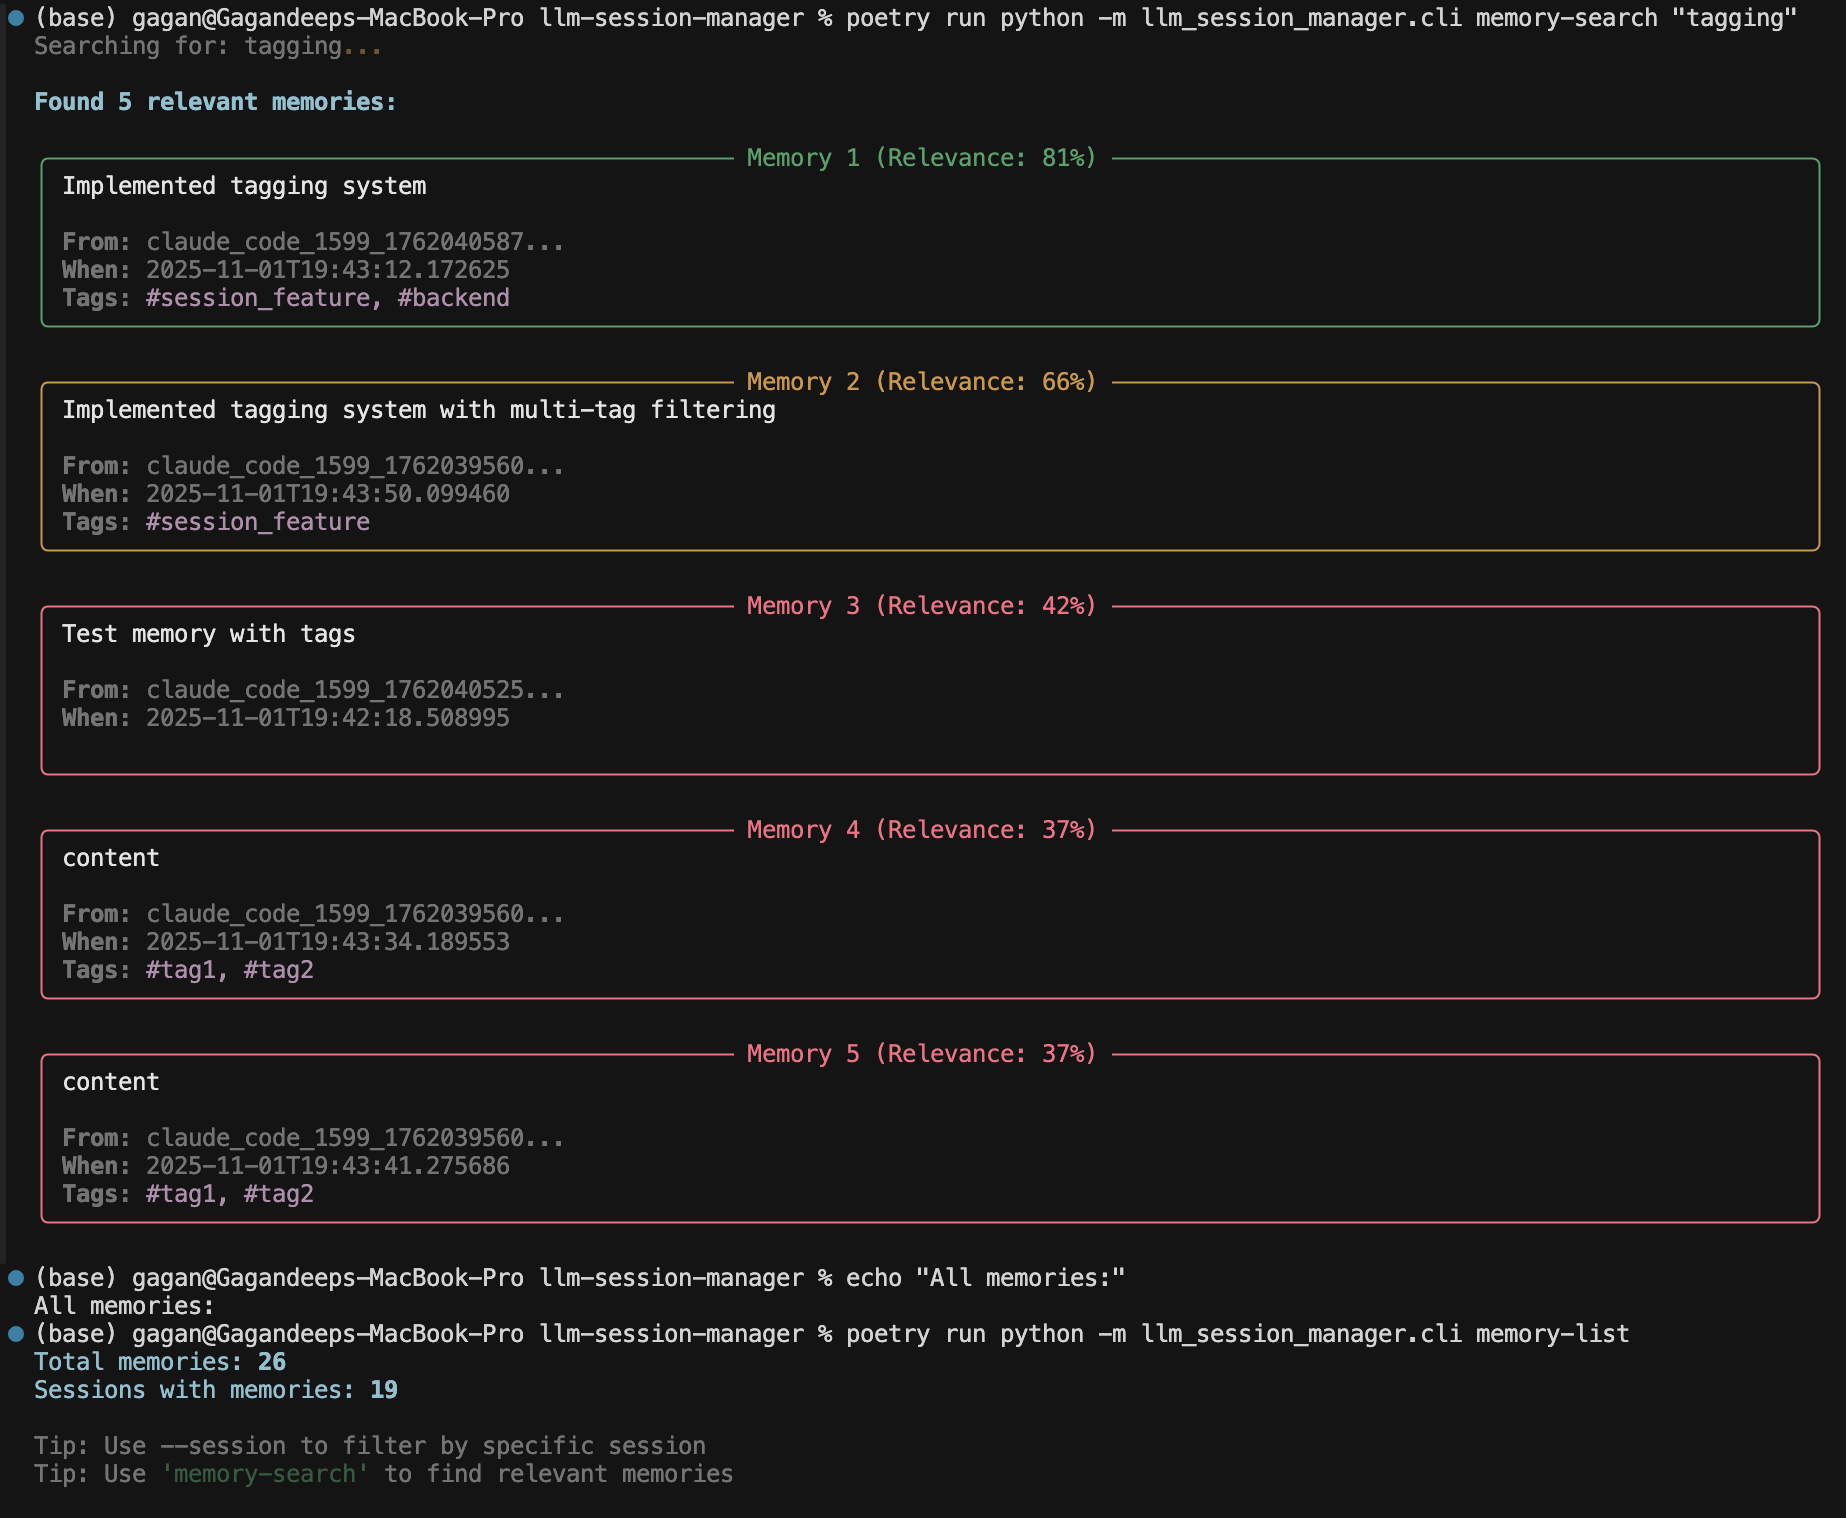Click the 'Memory 2 (Relevance: 66%)' title

tap(921, 382)
